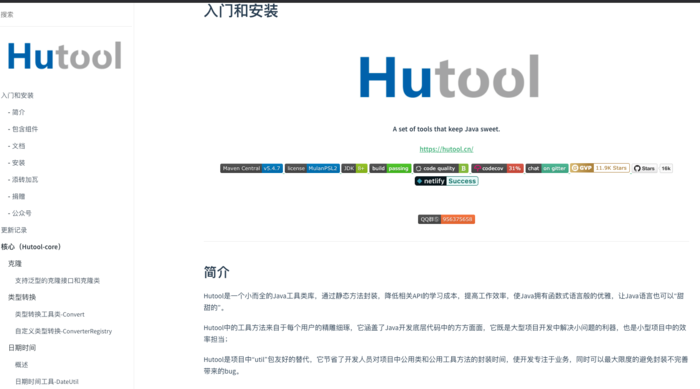Click the chat on gitter badge
The width and height of the screenshot is (700, 389).
pyautogui.click(x=547, y=168)
